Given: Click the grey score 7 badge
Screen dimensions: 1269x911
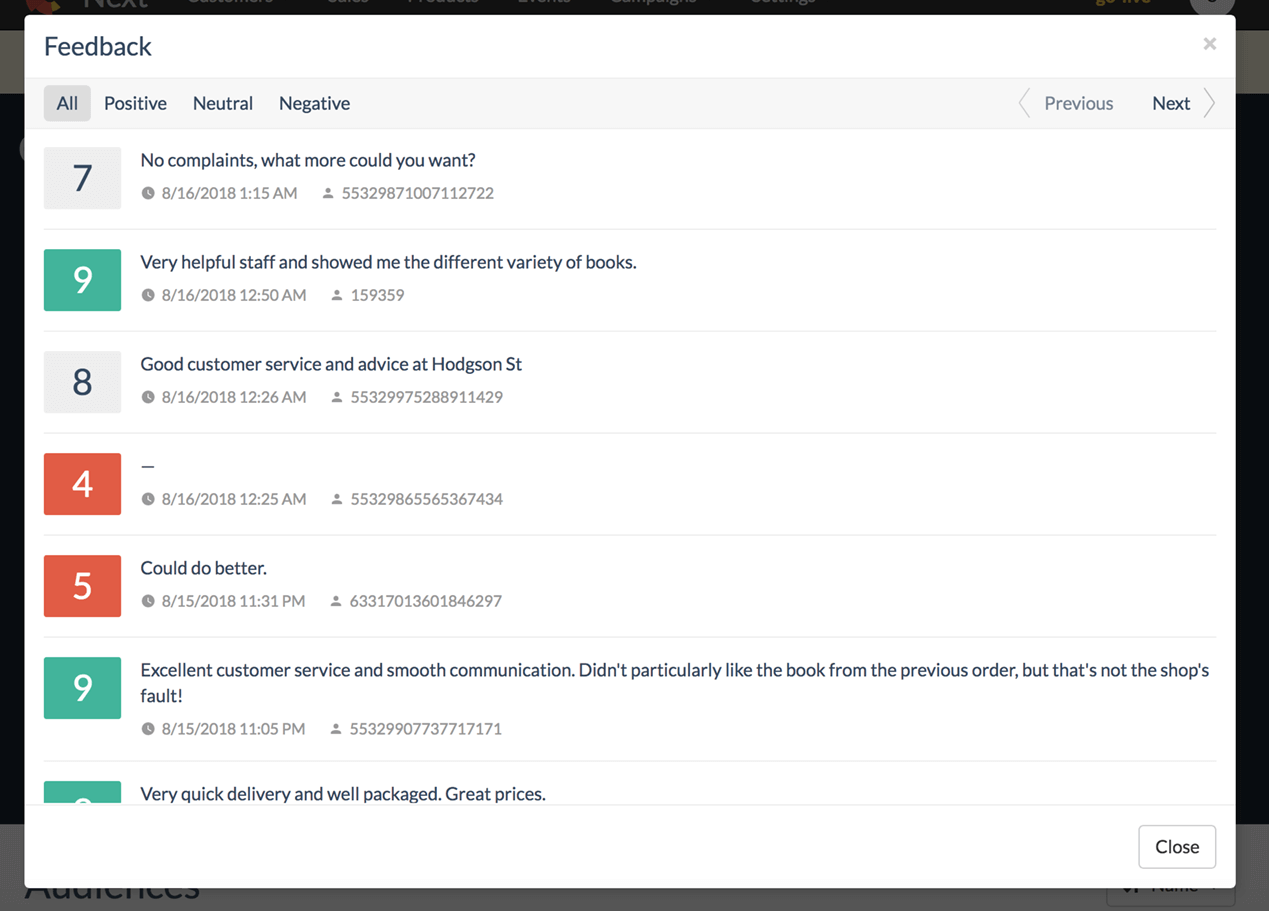Looking at the screenshot, I should pos(82,178).
